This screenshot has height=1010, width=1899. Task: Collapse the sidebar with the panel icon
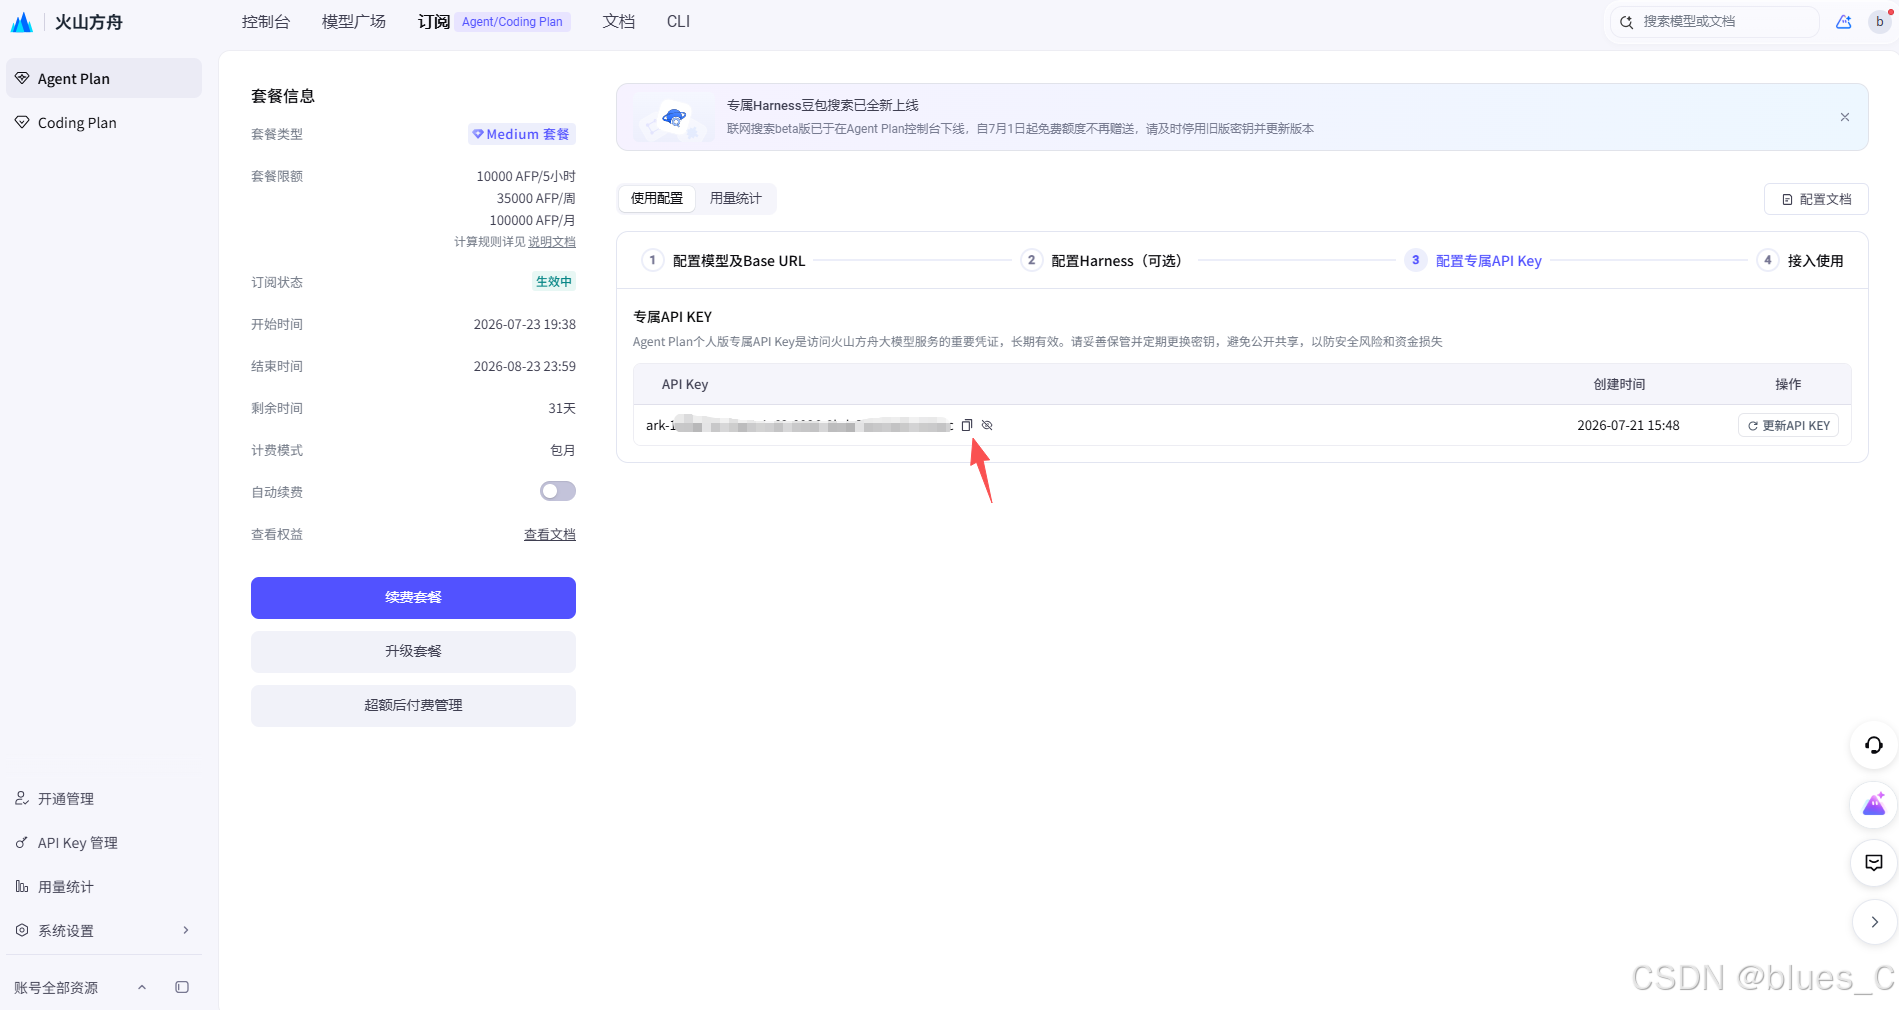(x=182, y=987)
